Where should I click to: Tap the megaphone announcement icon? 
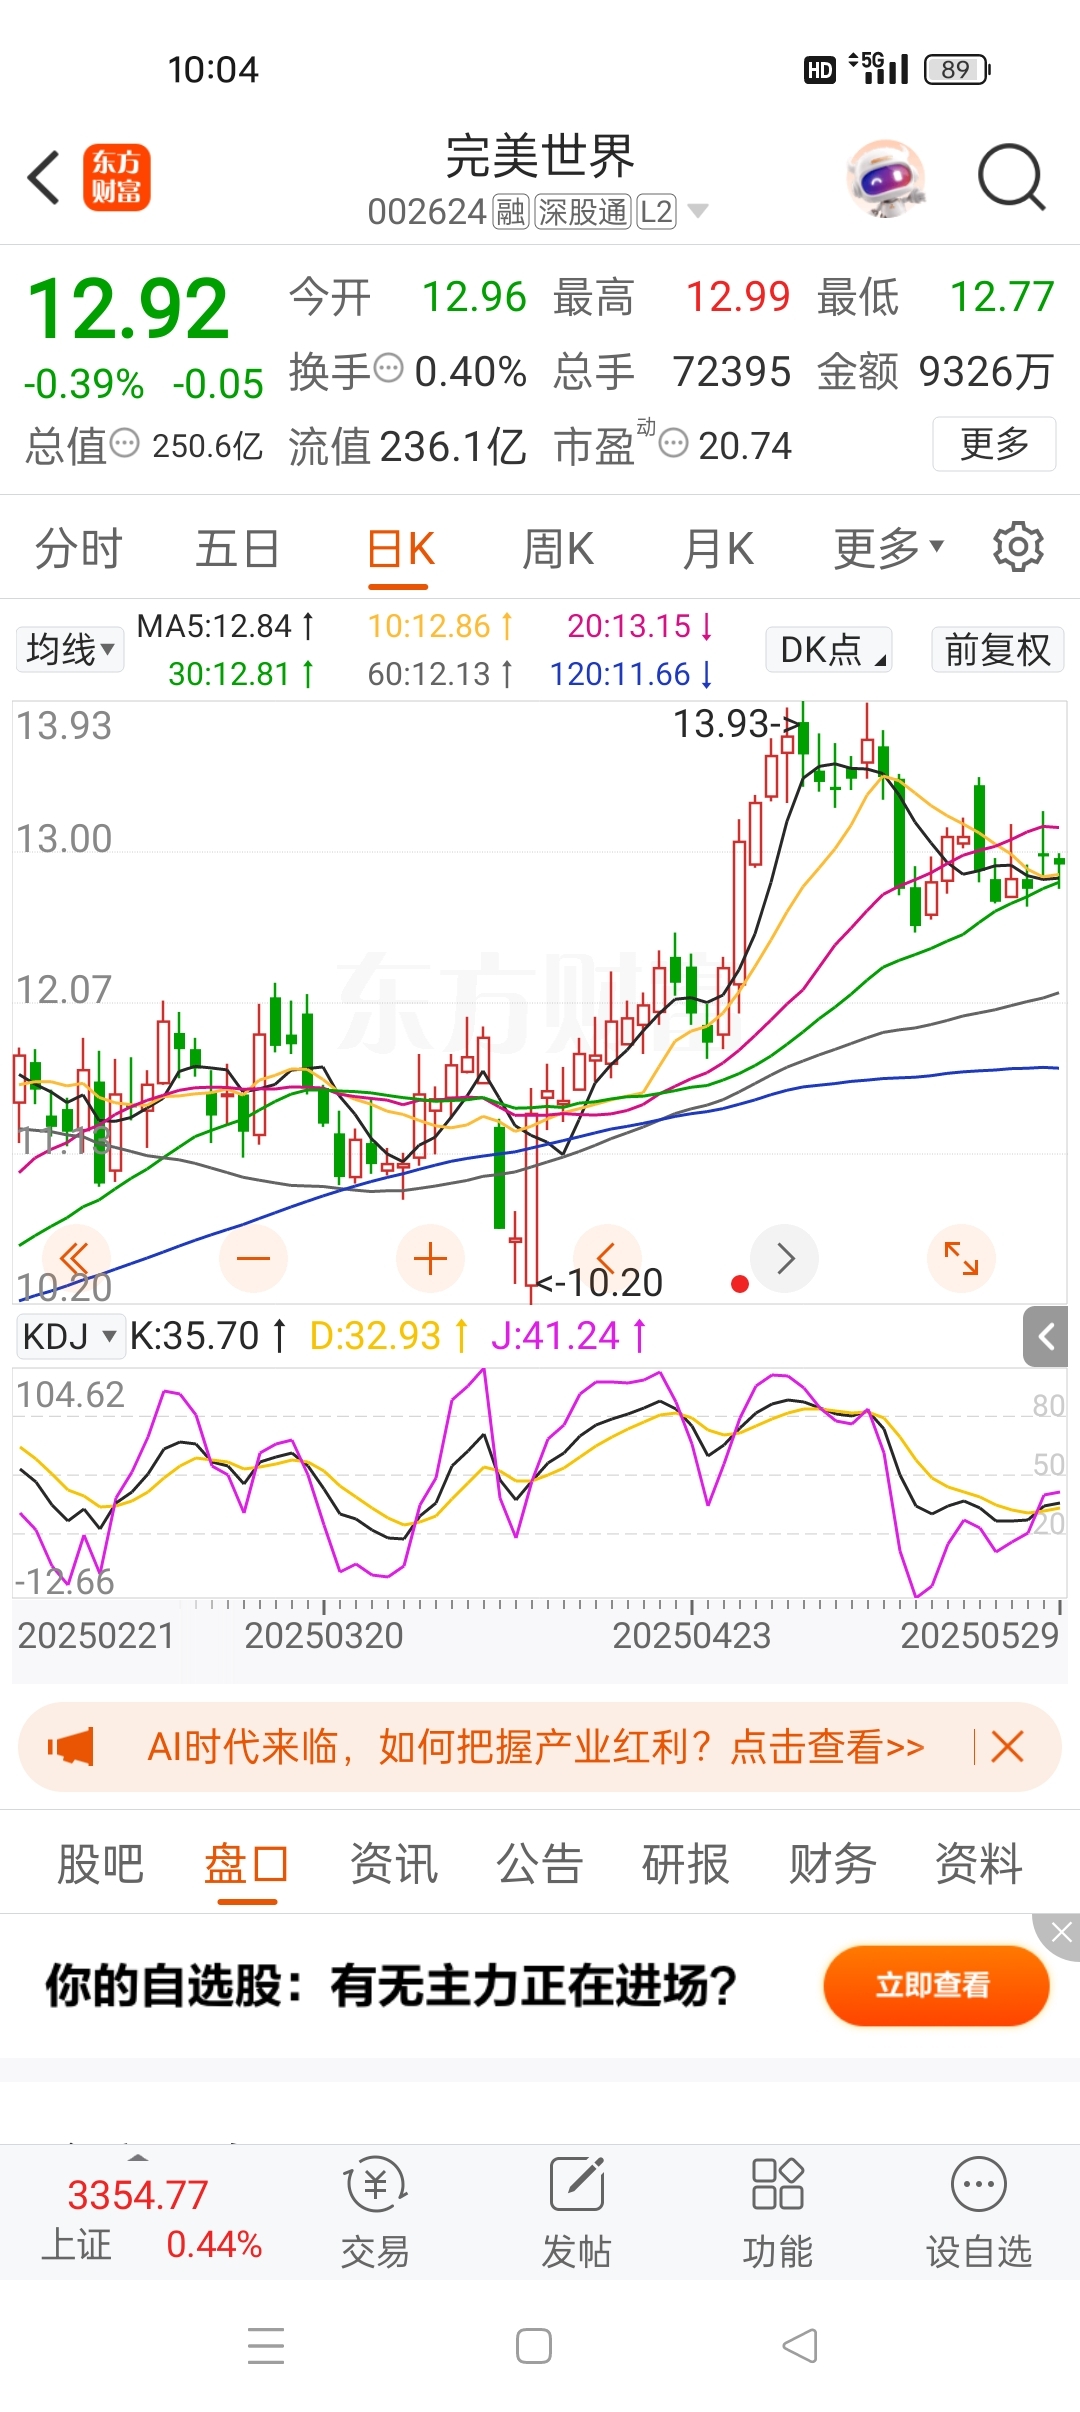coord(71,1747)
